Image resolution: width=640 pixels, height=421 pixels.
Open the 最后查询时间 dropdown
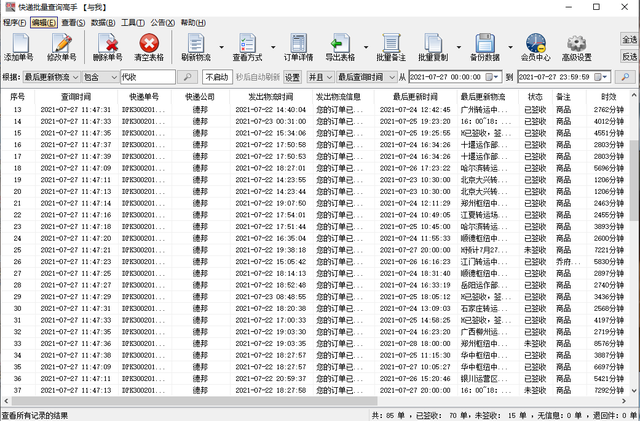point(366,77)
